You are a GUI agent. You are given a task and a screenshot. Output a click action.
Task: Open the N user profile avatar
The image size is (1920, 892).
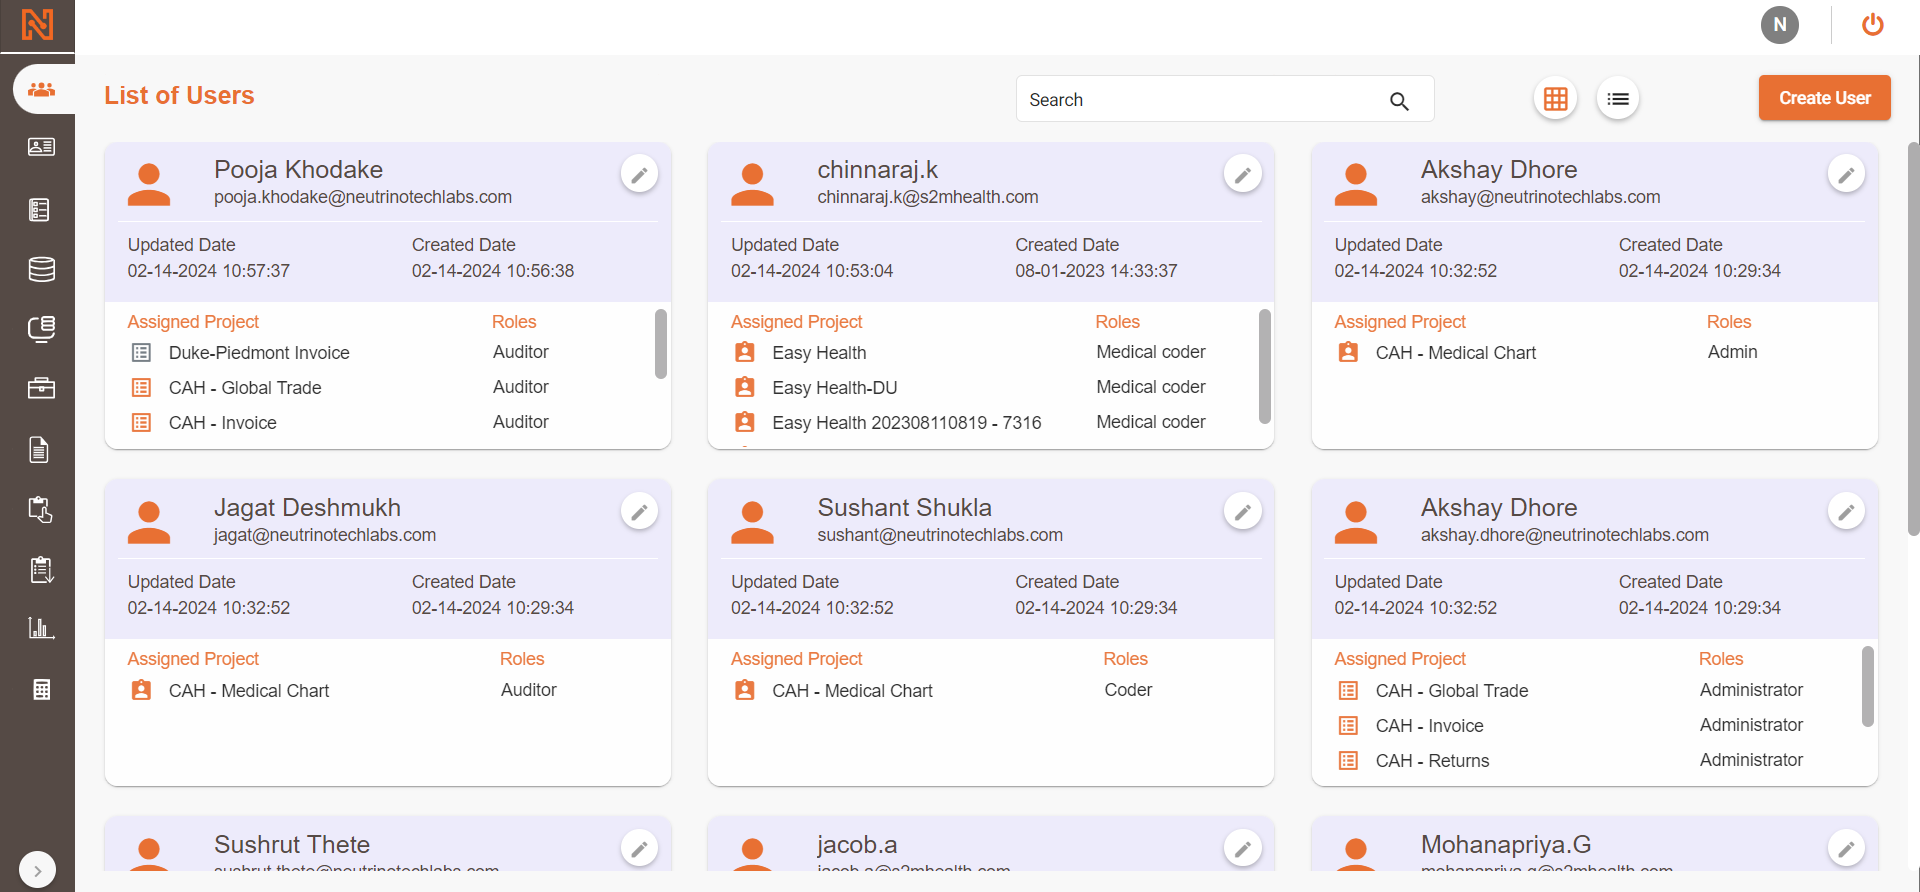(x=1779, y=25)
